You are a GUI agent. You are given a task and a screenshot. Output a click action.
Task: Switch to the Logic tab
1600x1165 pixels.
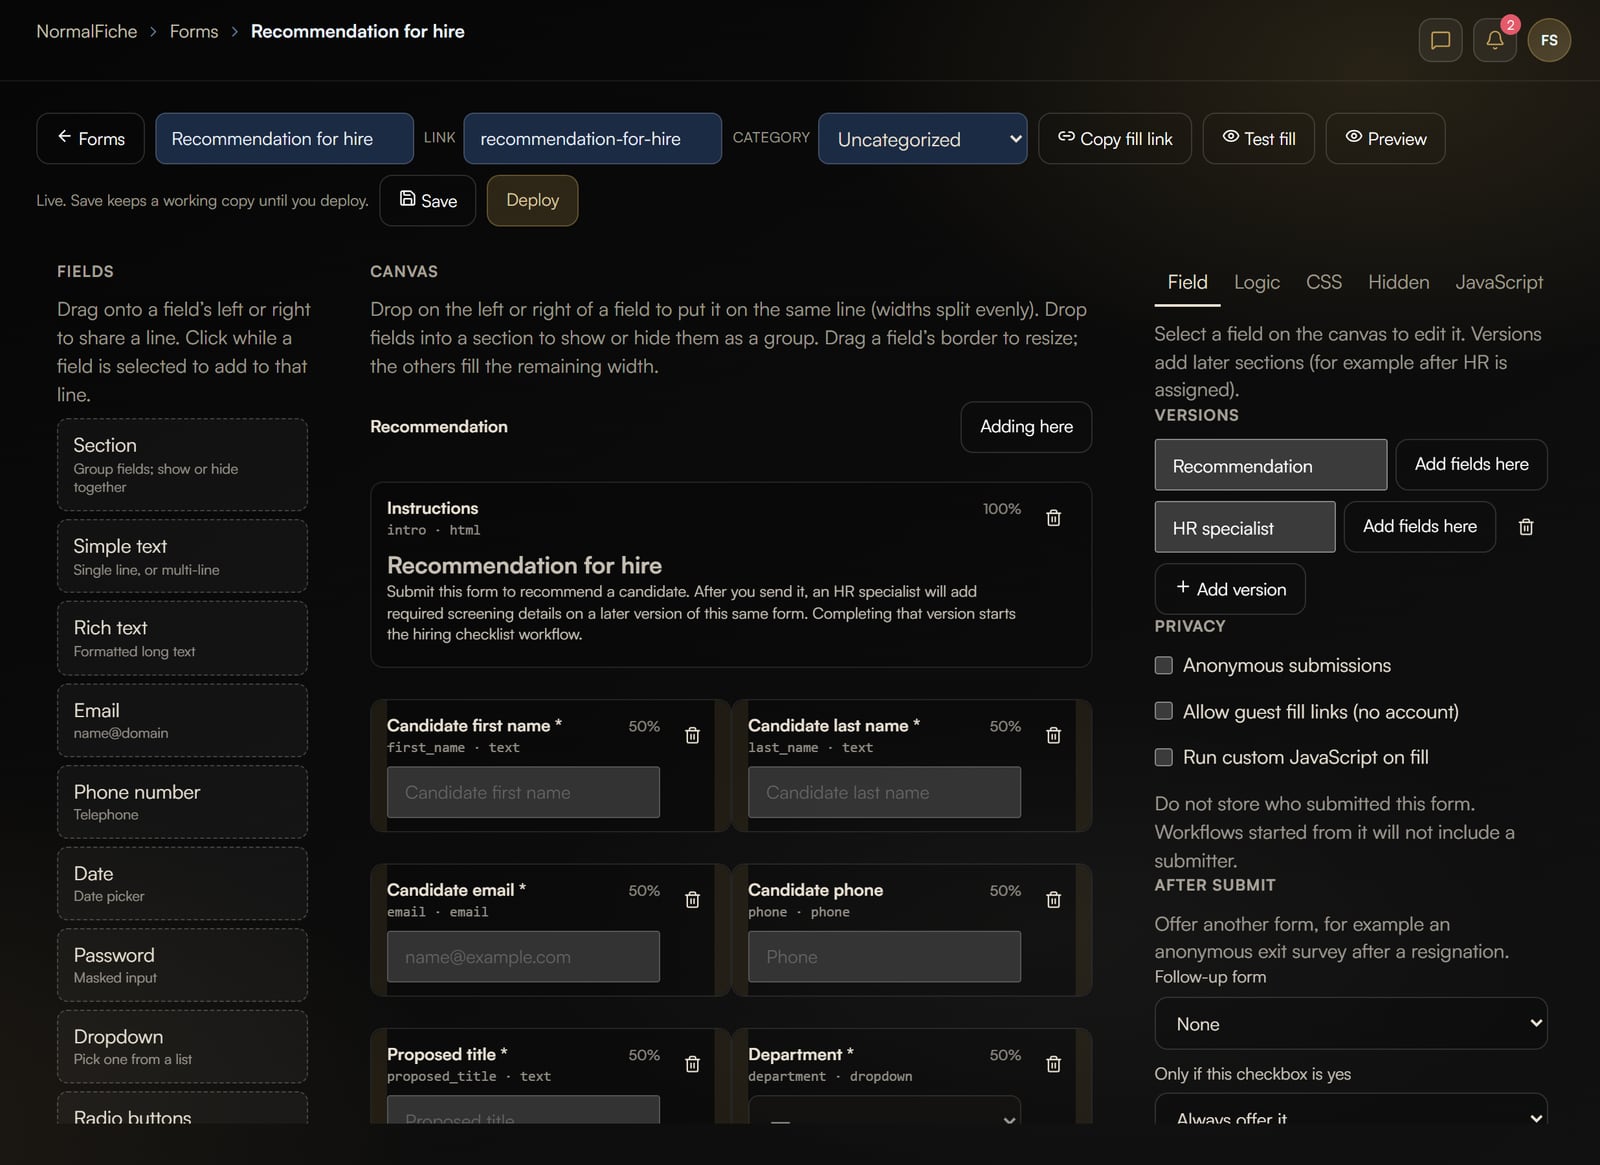pos(1256,282)
